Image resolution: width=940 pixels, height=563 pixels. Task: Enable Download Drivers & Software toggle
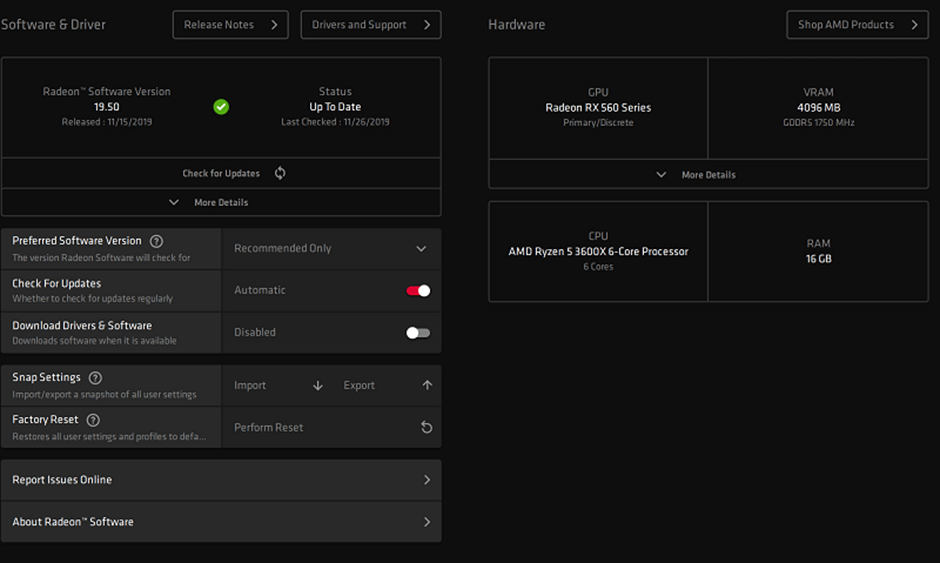[x=418, y=333]
